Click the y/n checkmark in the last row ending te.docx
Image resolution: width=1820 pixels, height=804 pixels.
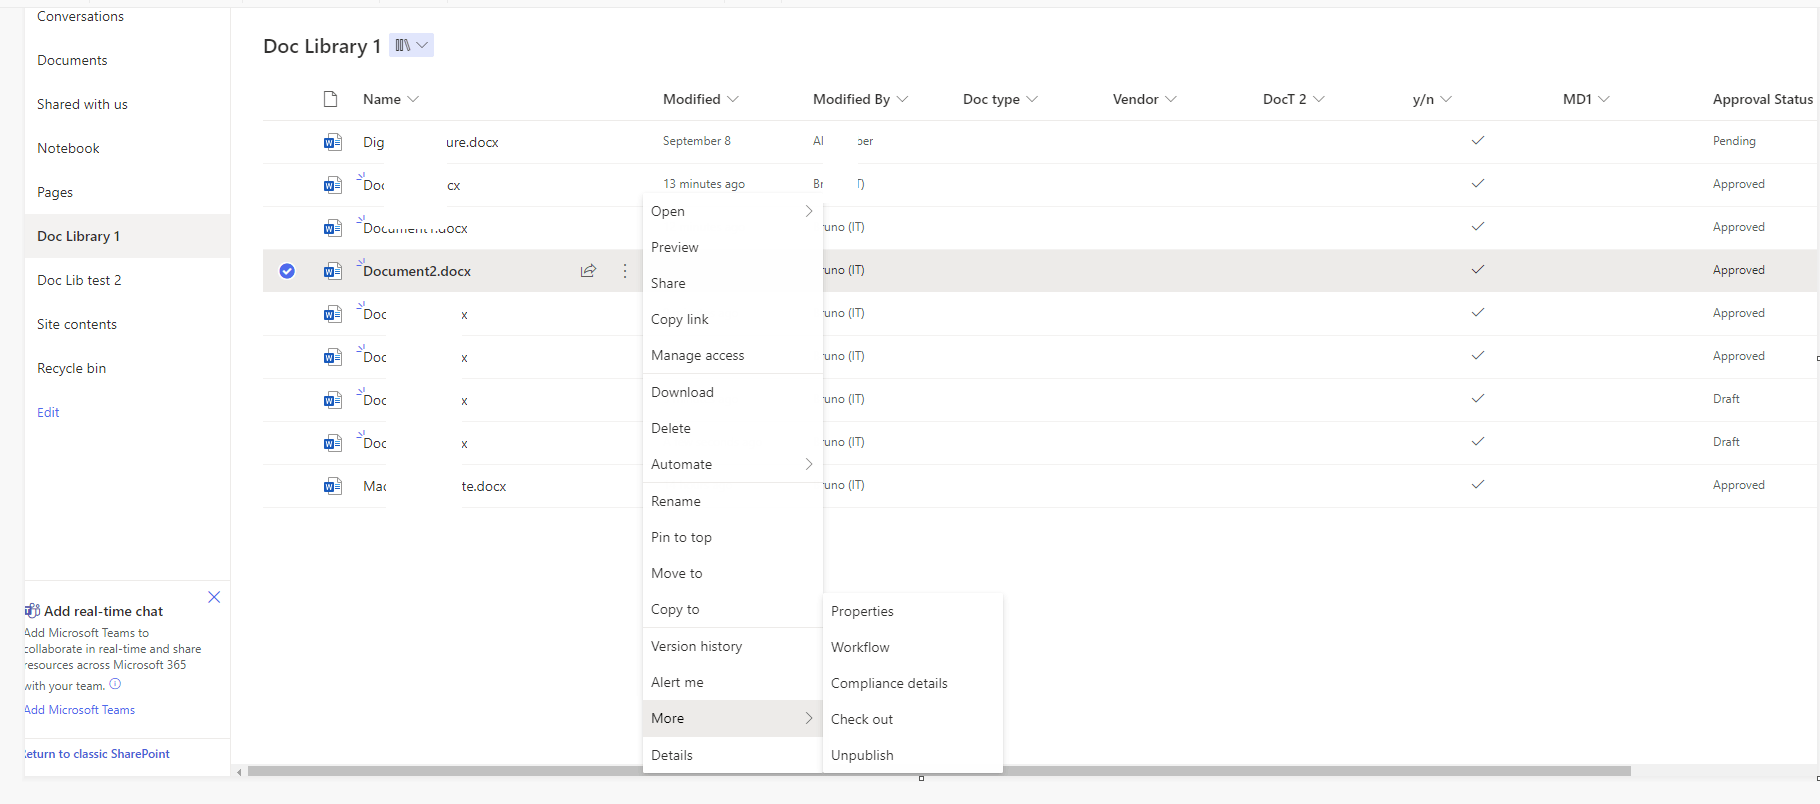(1478, 485)
